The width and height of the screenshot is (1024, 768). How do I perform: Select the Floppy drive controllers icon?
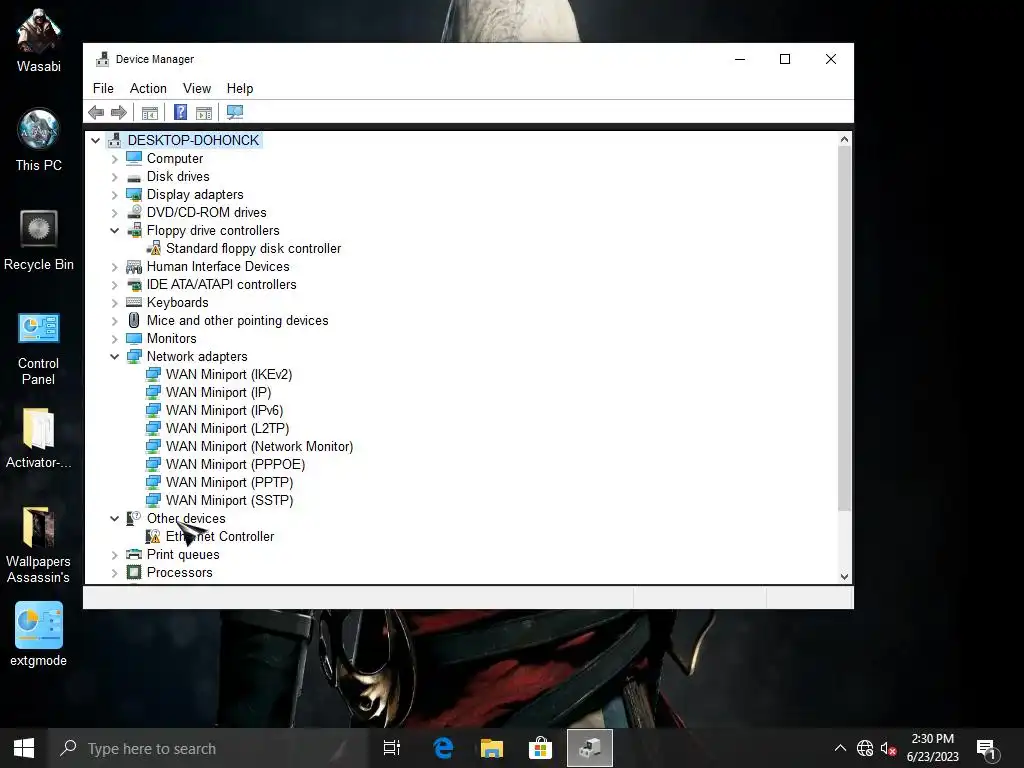134,230
